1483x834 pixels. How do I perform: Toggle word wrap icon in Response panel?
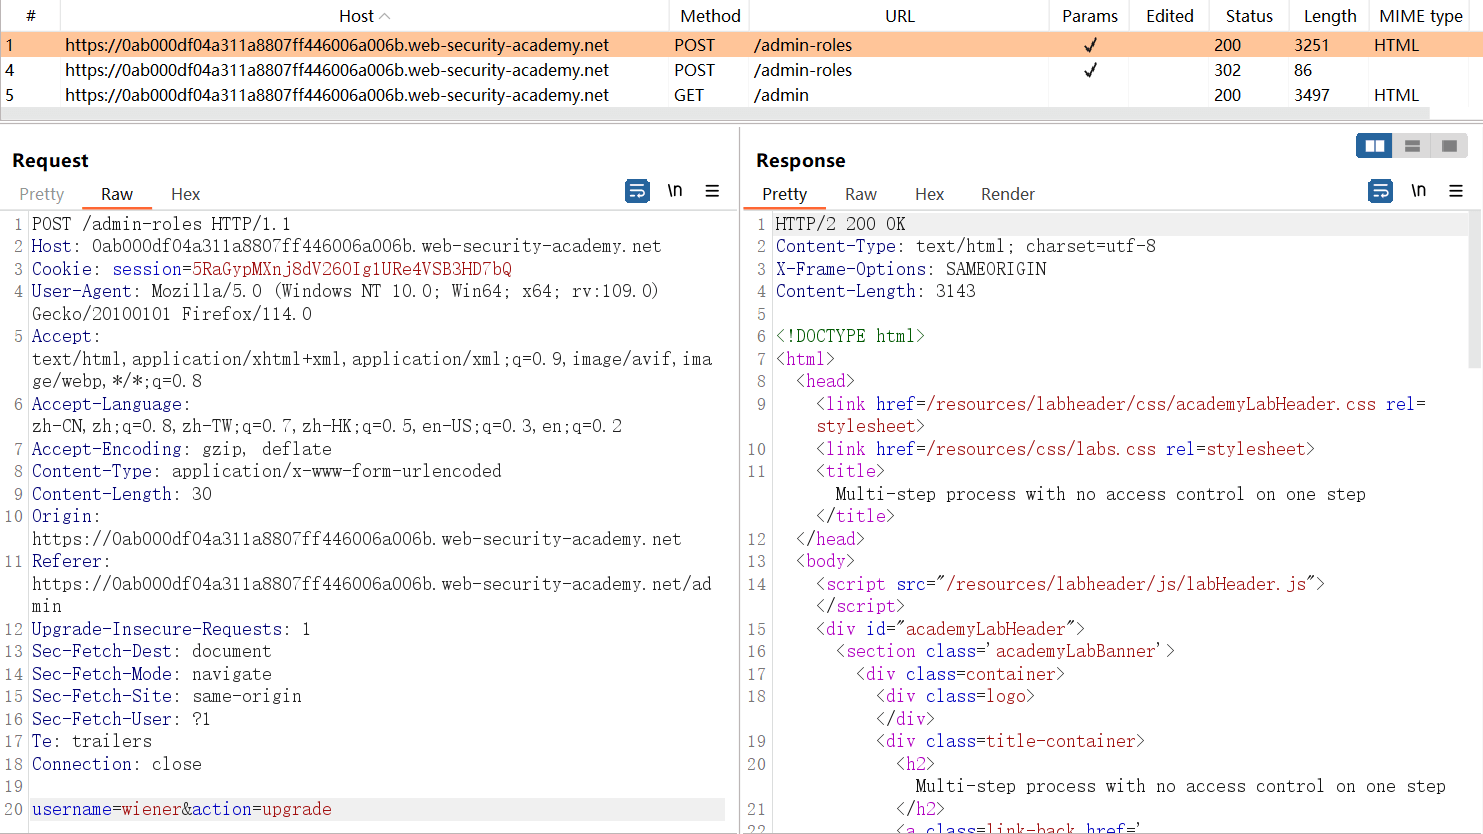coord(1380,191)
